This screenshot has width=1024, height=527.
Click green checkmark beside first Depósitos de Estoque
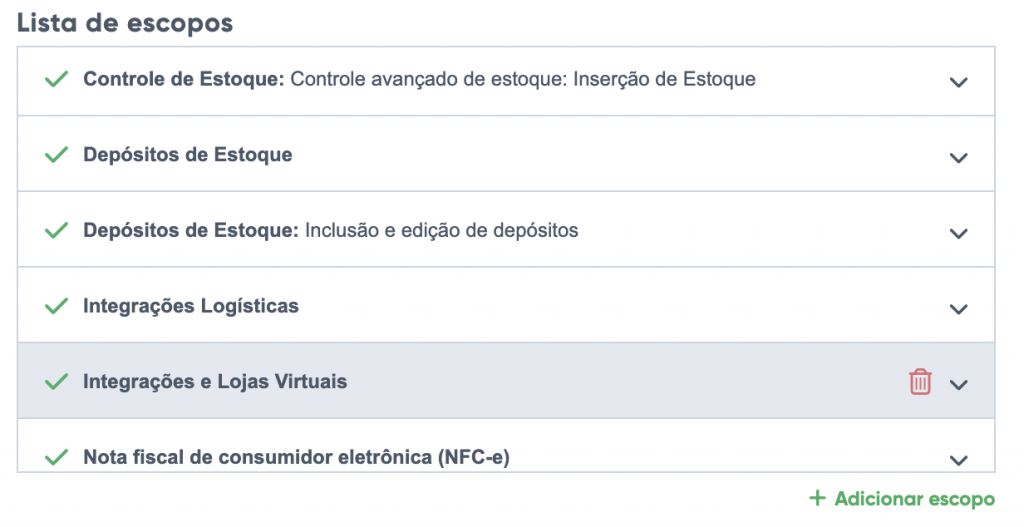point(56,155)
